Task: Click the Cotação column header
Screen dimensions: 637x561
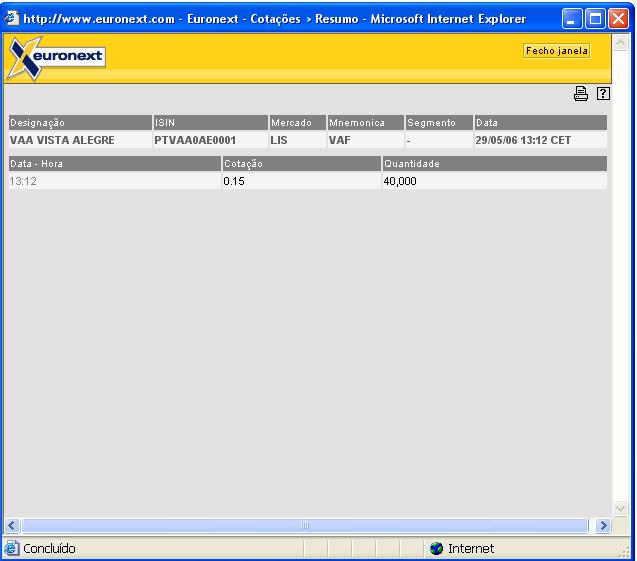Action: 300,163
